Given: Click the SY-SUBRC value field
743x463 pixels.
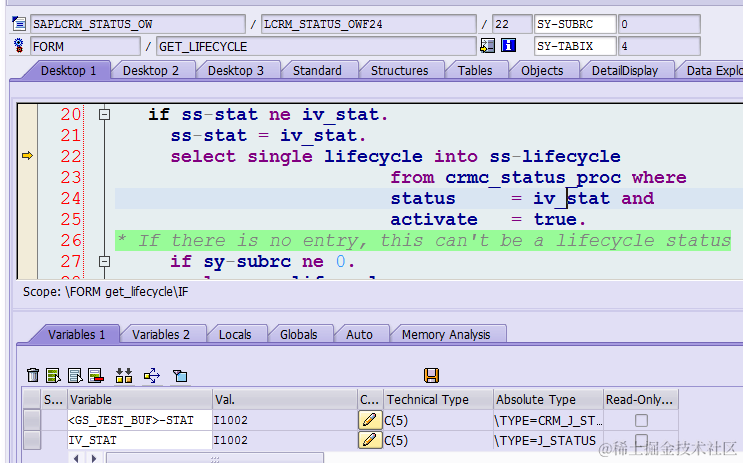Looking at the screenshot, I should point(659,24).
